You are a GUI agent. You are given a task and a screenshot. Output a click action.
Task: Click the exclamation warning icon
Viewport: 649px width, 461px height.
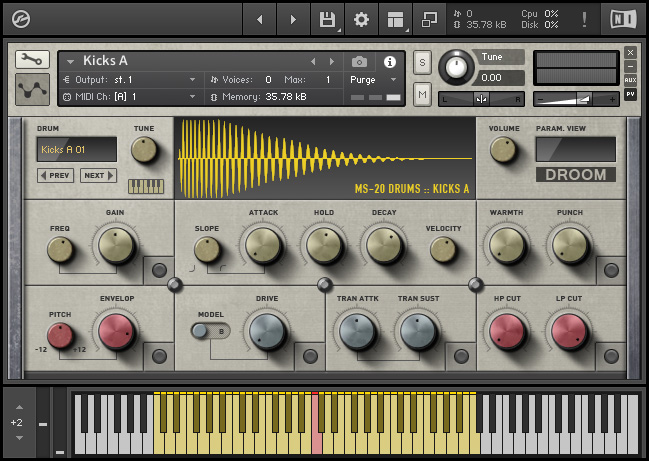(x=584, y=19)
